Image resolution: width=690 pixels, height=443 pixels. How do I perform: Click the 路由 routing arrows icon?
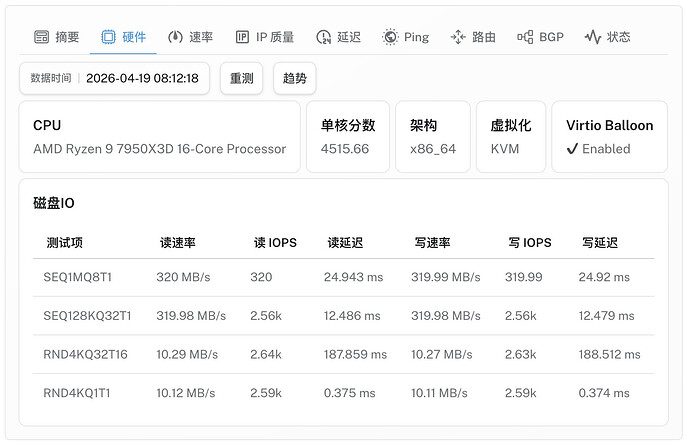(x=458, y=37)
